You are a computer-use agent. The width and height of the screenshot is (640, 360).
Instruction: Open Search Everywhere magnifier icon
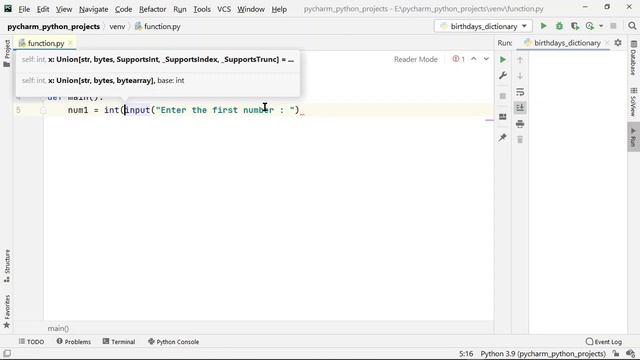(x=632, y=26)
